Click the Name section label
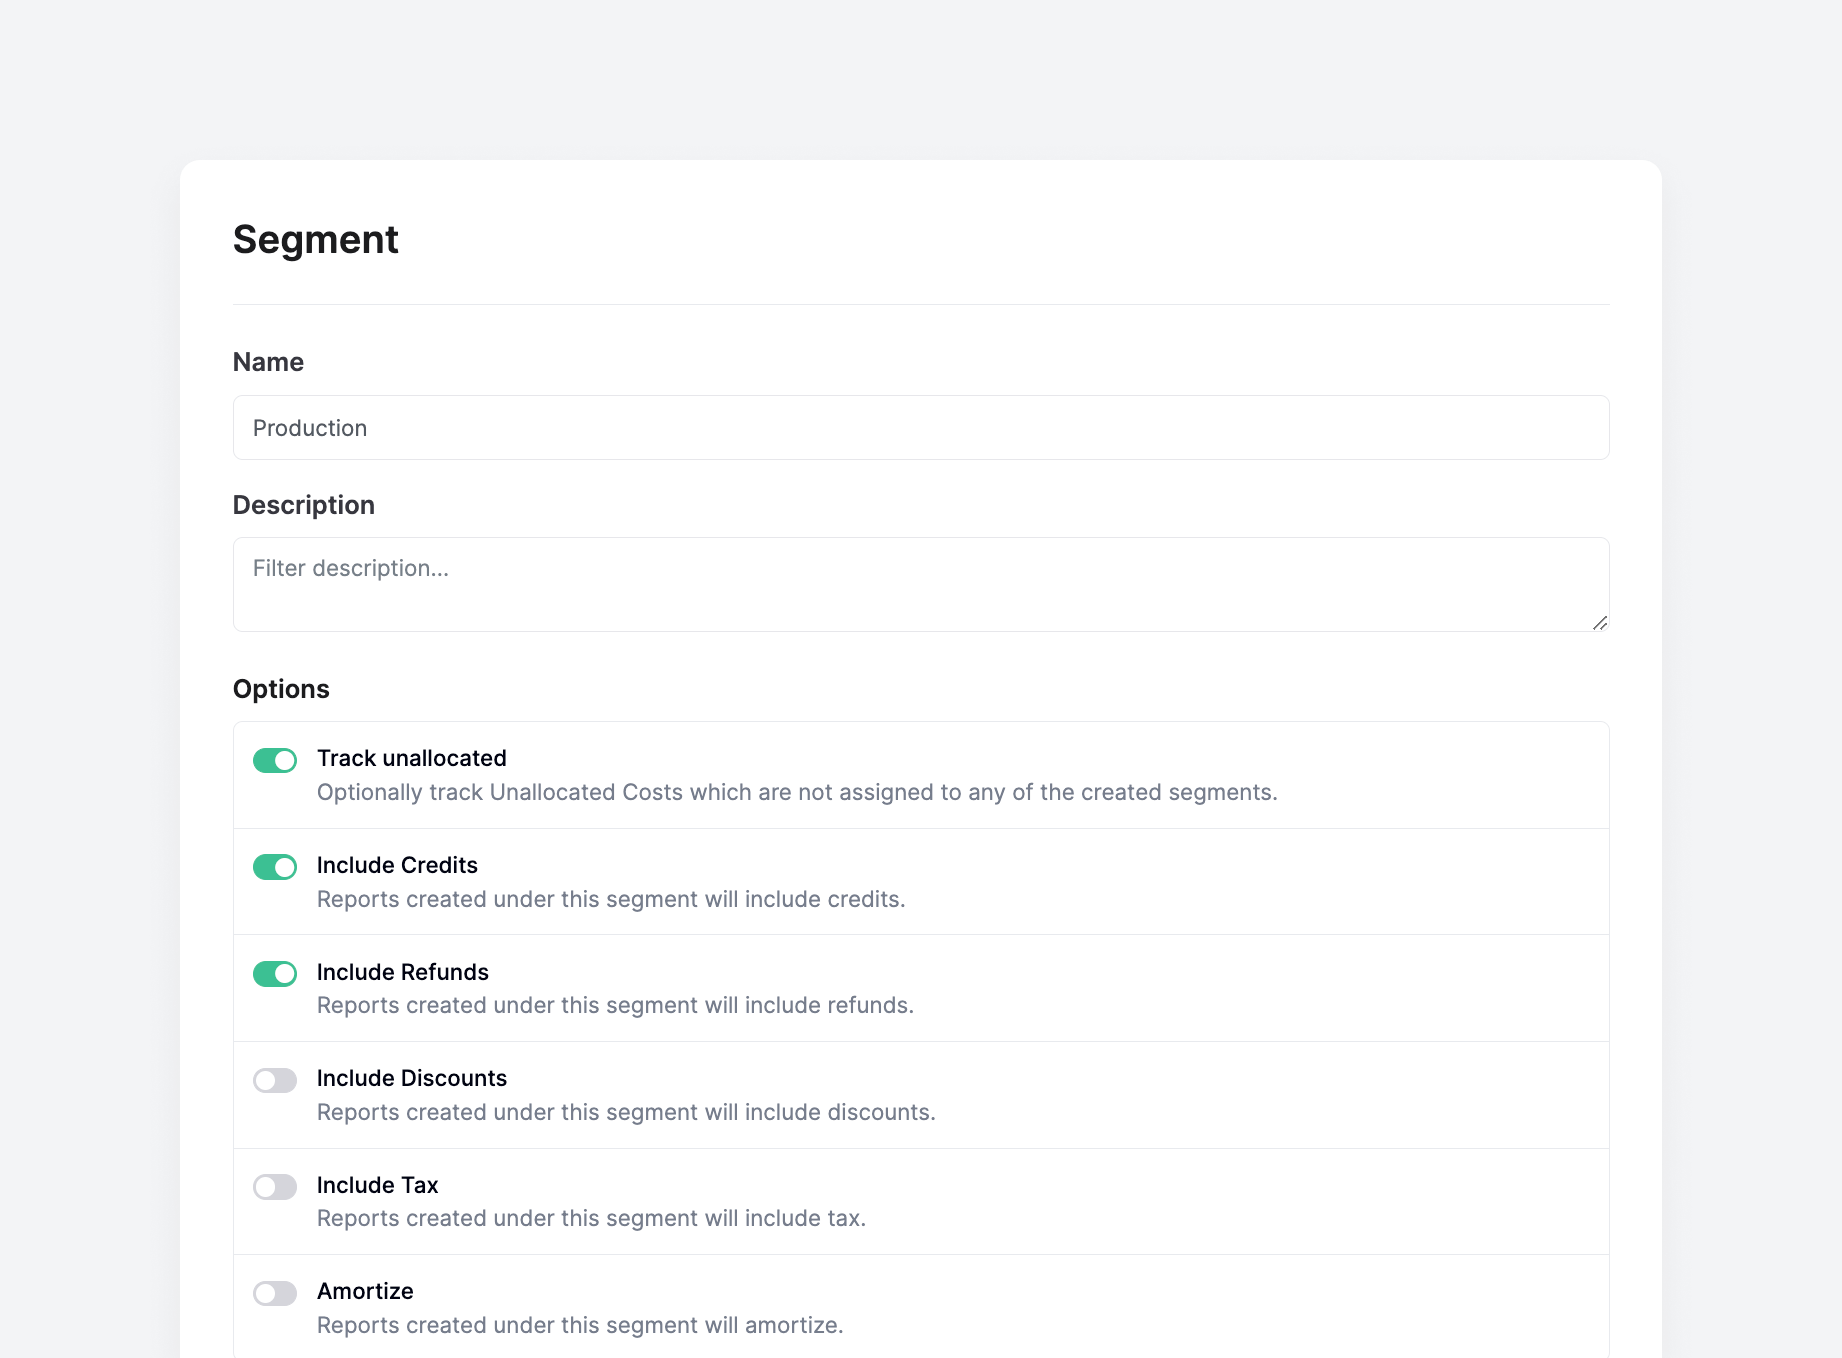This screenshot has width=1842, height=1358. pos(268,361)
